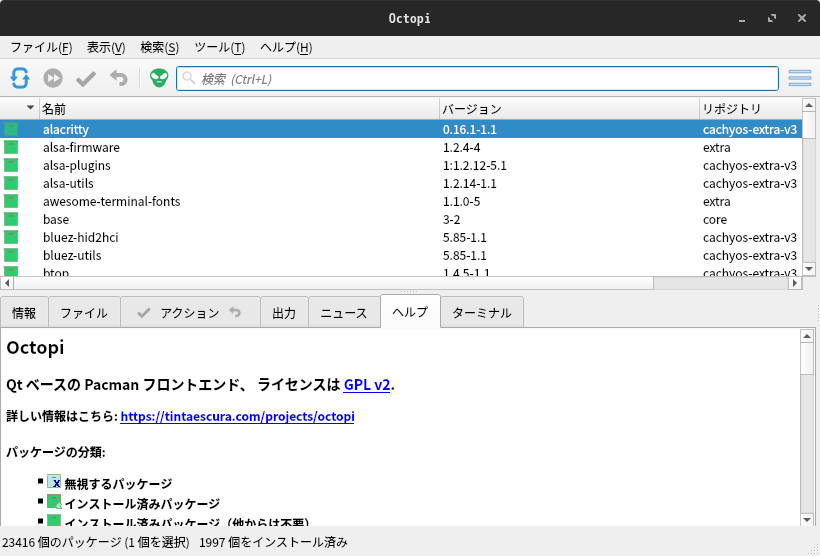Click installed status icon for alsa-plugins
Viewport: 820px width, 556px height.
pyautogui.click(x=11, y=165)
